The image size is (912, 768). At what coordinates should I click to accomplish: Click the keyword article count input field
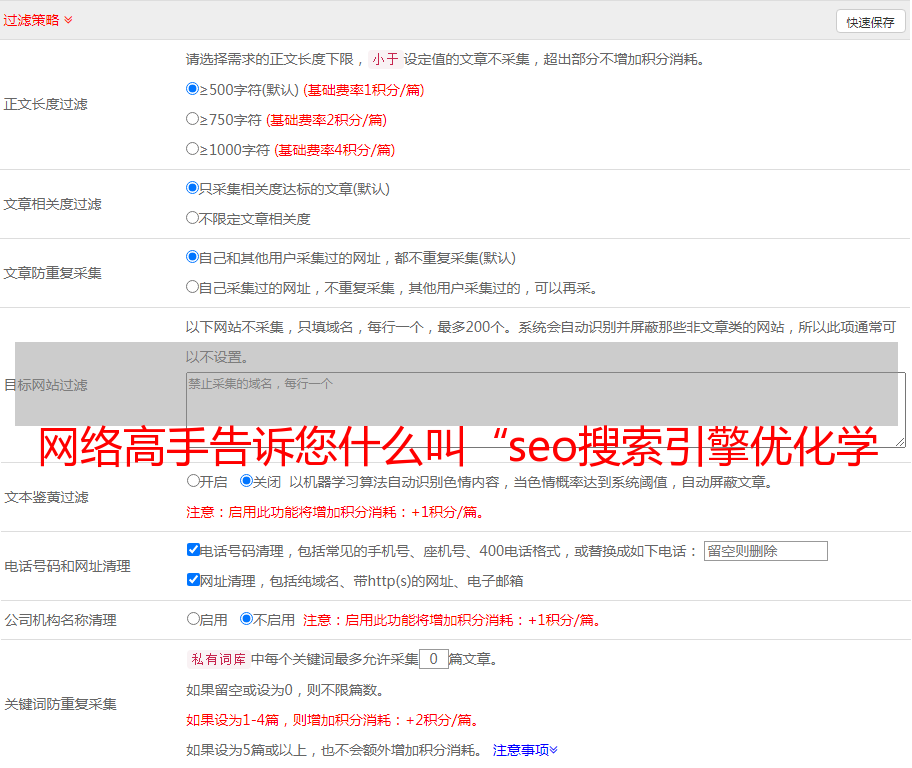(x=433, y=659)
